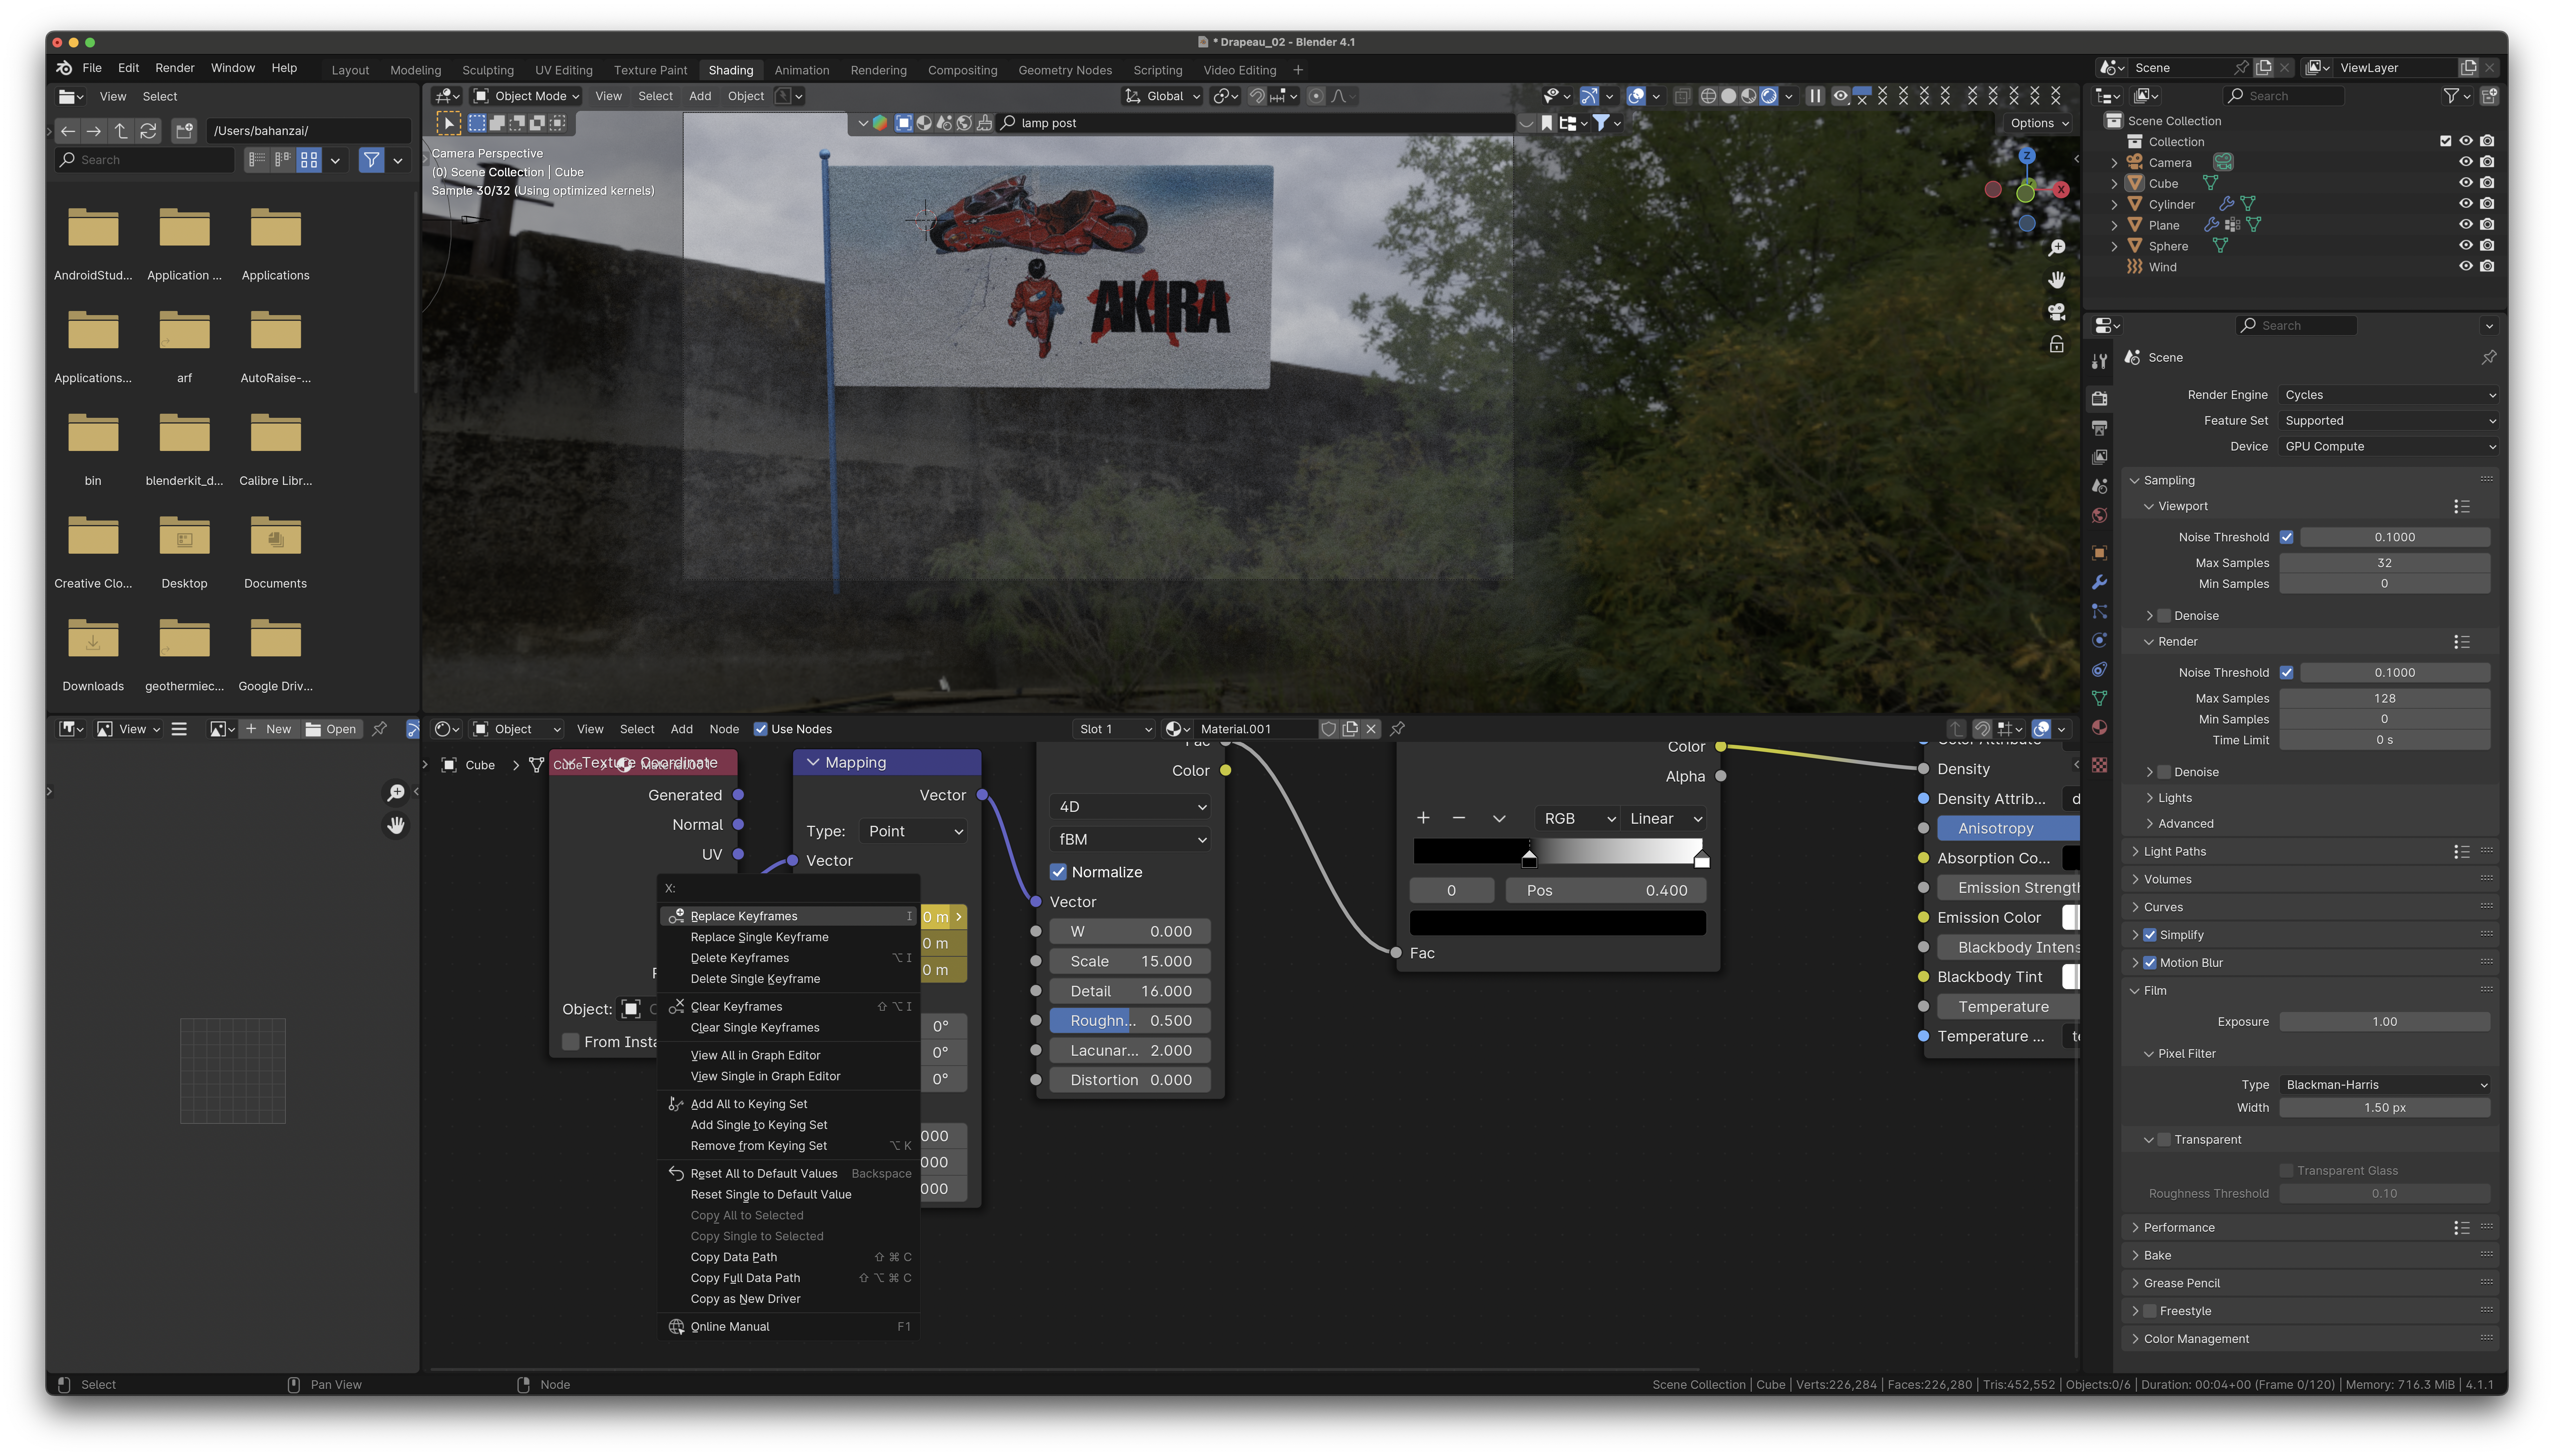
Task: Switch to the Modeling workspace tab
Action: (415, 70)
